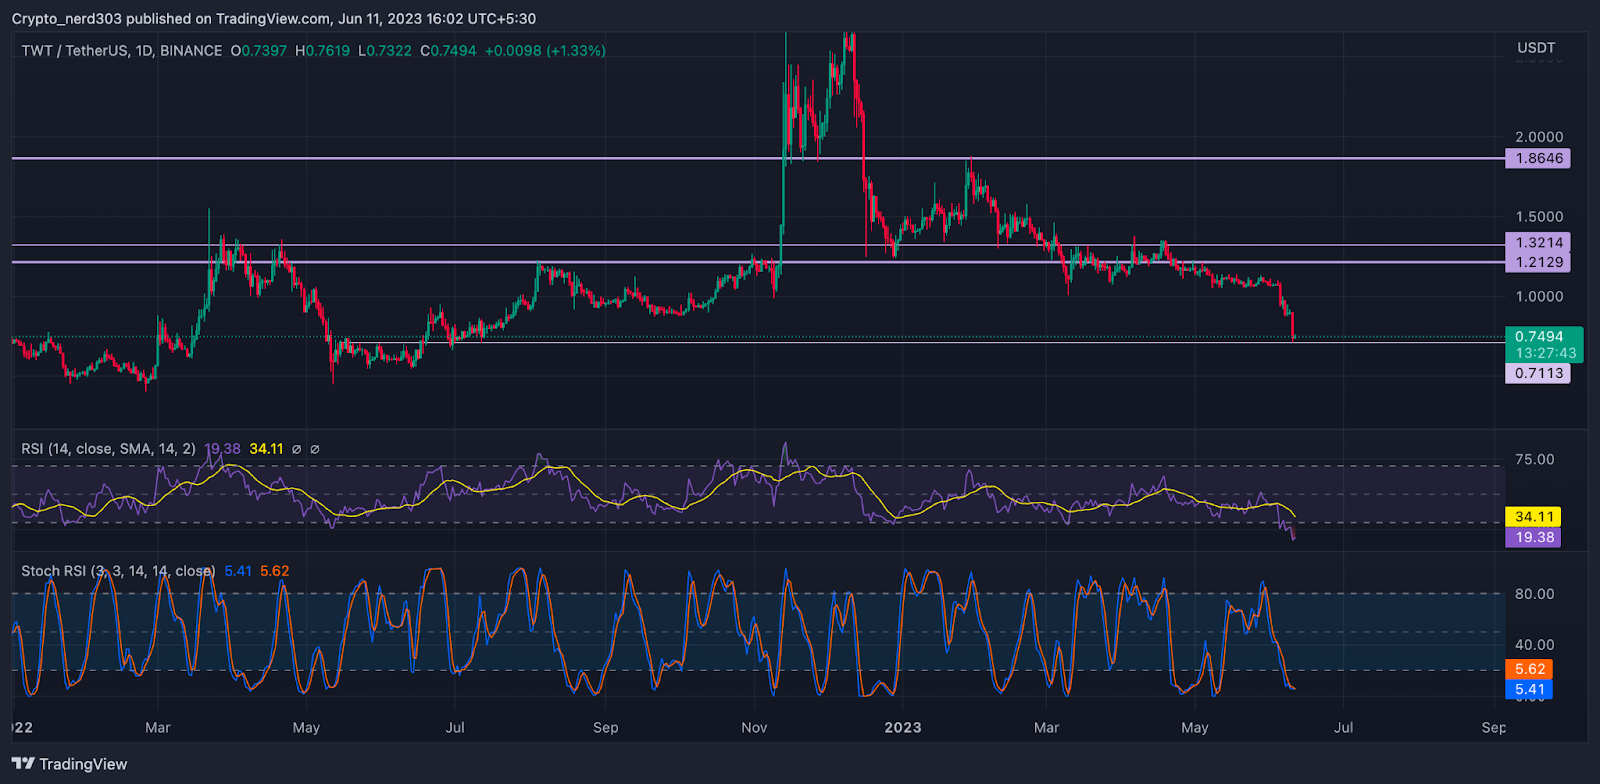Click the 40.00 Stoch RSI axis label
This screenshot has width=1600, height=784.
(1534, 645)
